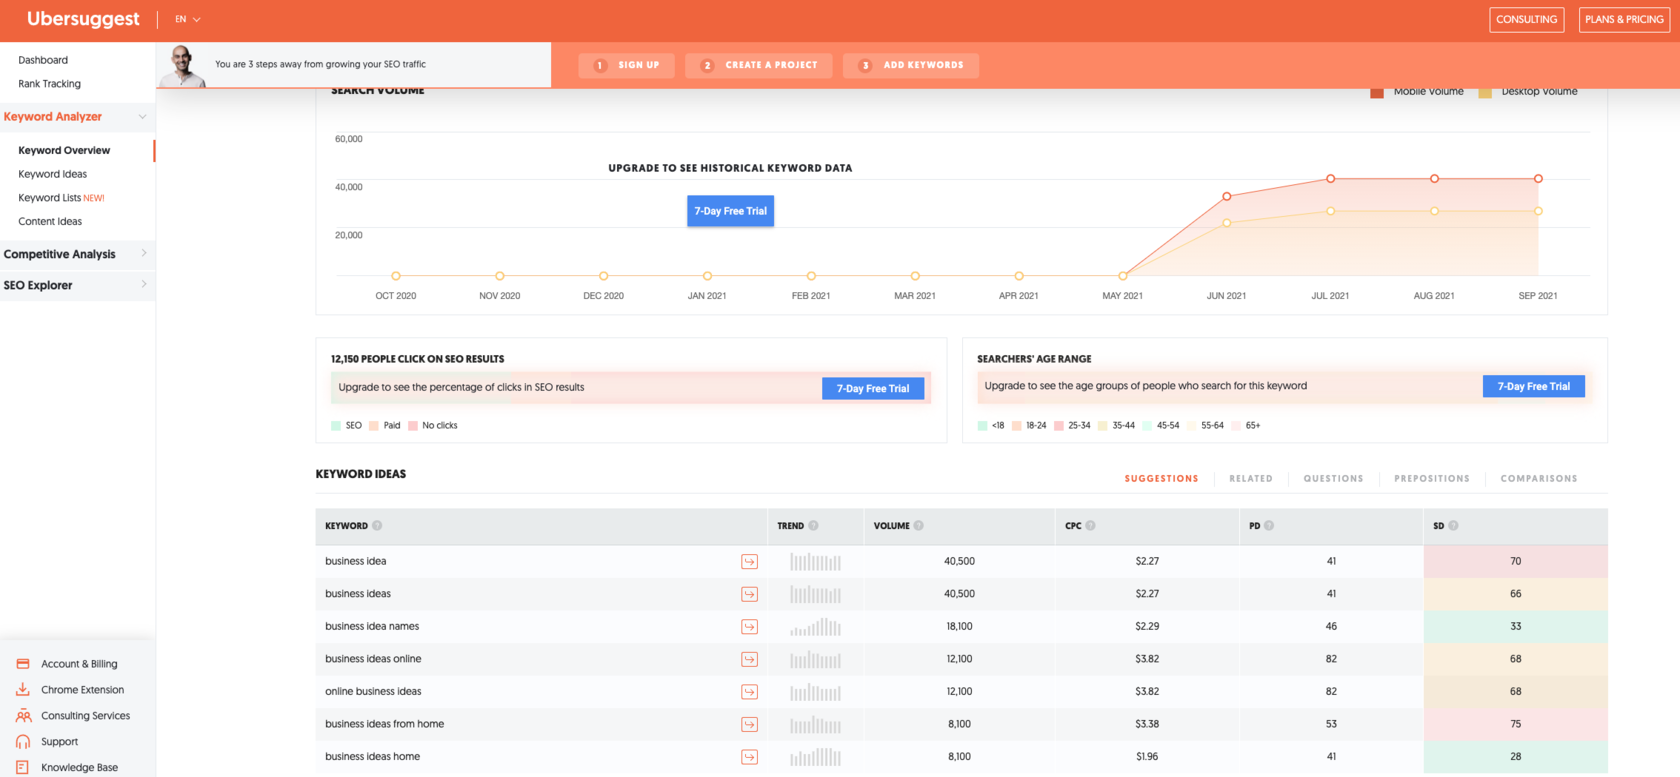Open Knowledge Base link
This screenshot has width=1680, height=777.
click(79, 768)
